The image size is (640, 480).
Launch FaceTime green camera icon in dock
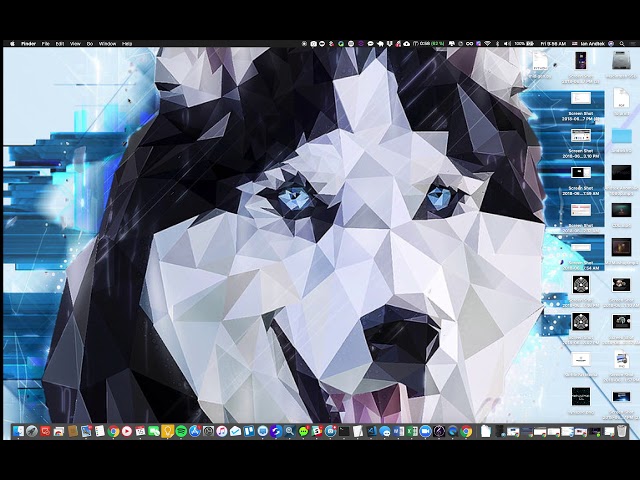coord(154,431)
